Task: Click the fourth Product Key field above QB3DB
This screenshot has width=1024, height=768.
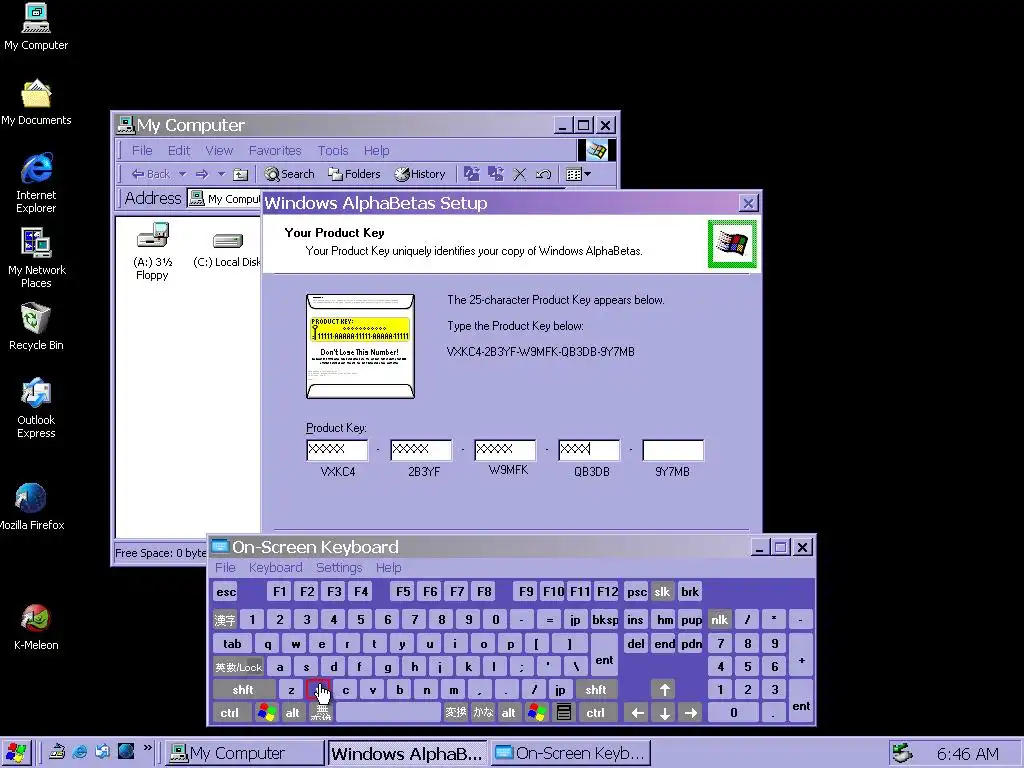Action: [x=589, y=449]
